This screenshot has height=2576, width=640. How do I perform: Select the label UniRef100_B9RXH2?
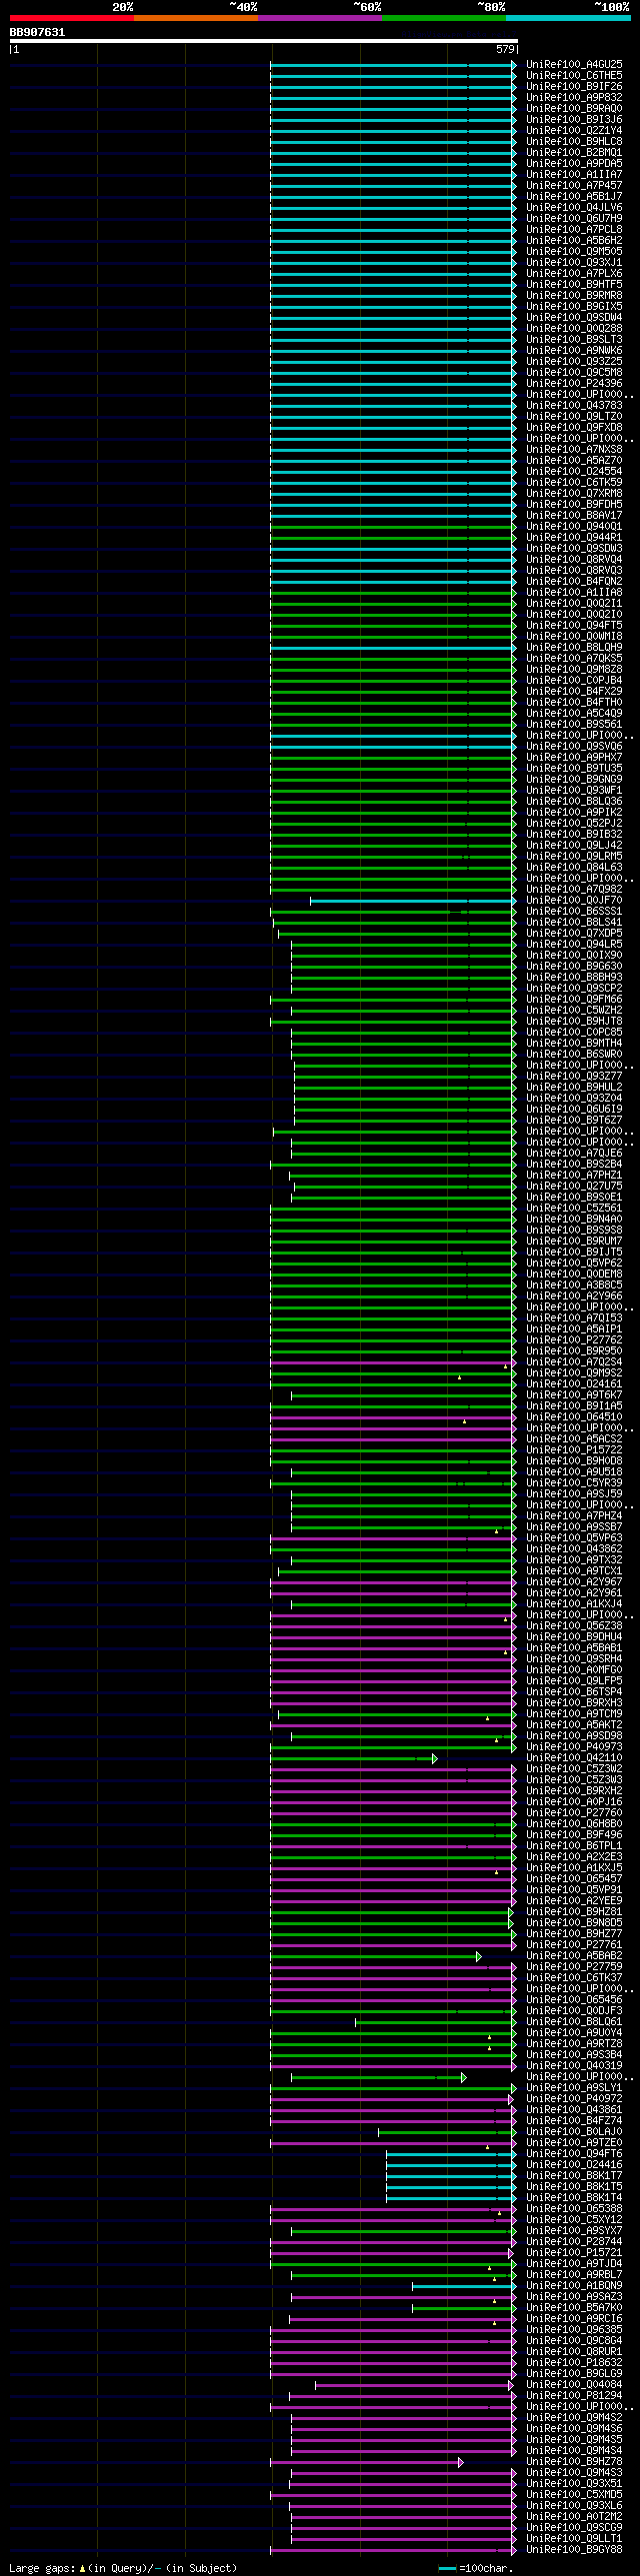[574, 1791]
